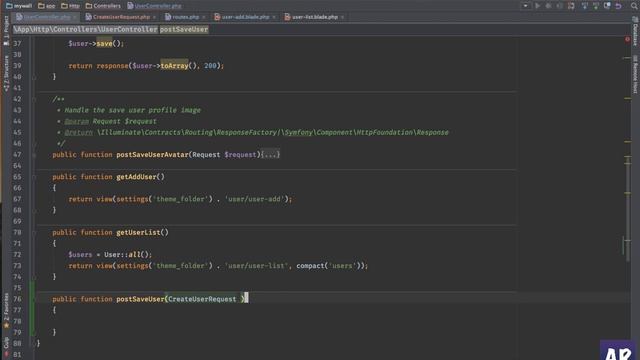Viewport: 640px width, 360px height.
Task: Click the postSaveUser method breadcrumb
Action: pos(184,29)
